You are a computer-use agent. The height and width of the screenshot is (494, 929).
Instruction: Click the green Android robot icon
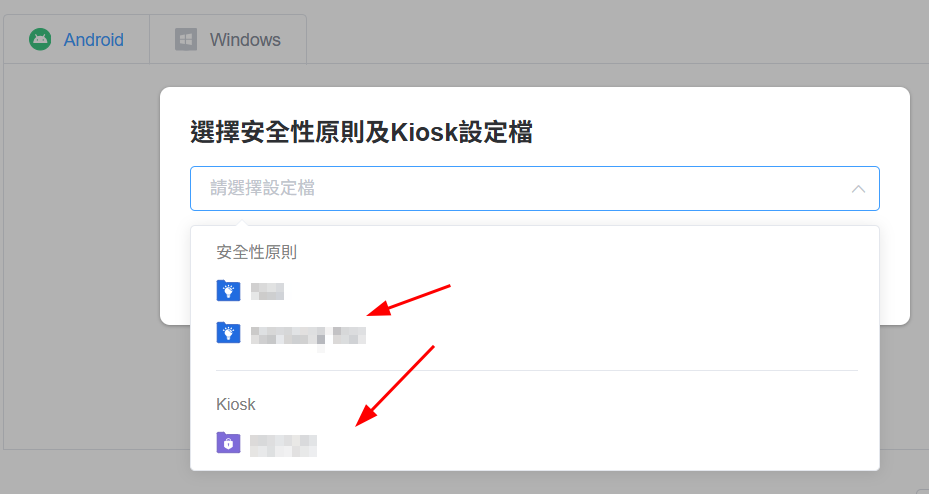pyautogui.click(x=40, y=40)
